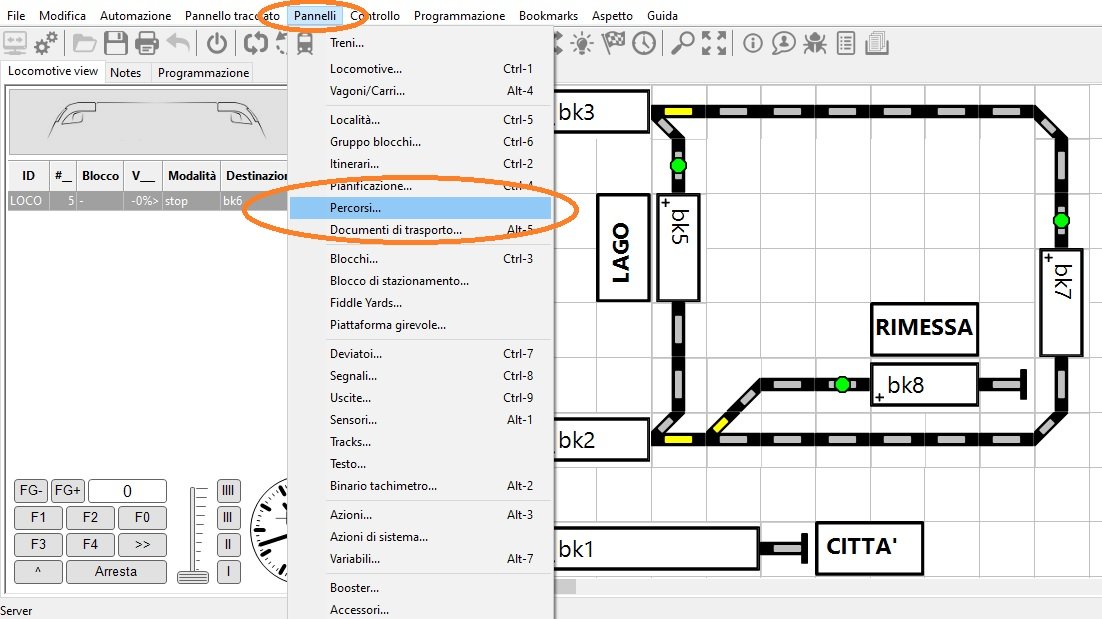Image resolution: width=1102 pixels, height=619 pixels.
Task: Expand the function group with >> button
Action: coord(142,545)
